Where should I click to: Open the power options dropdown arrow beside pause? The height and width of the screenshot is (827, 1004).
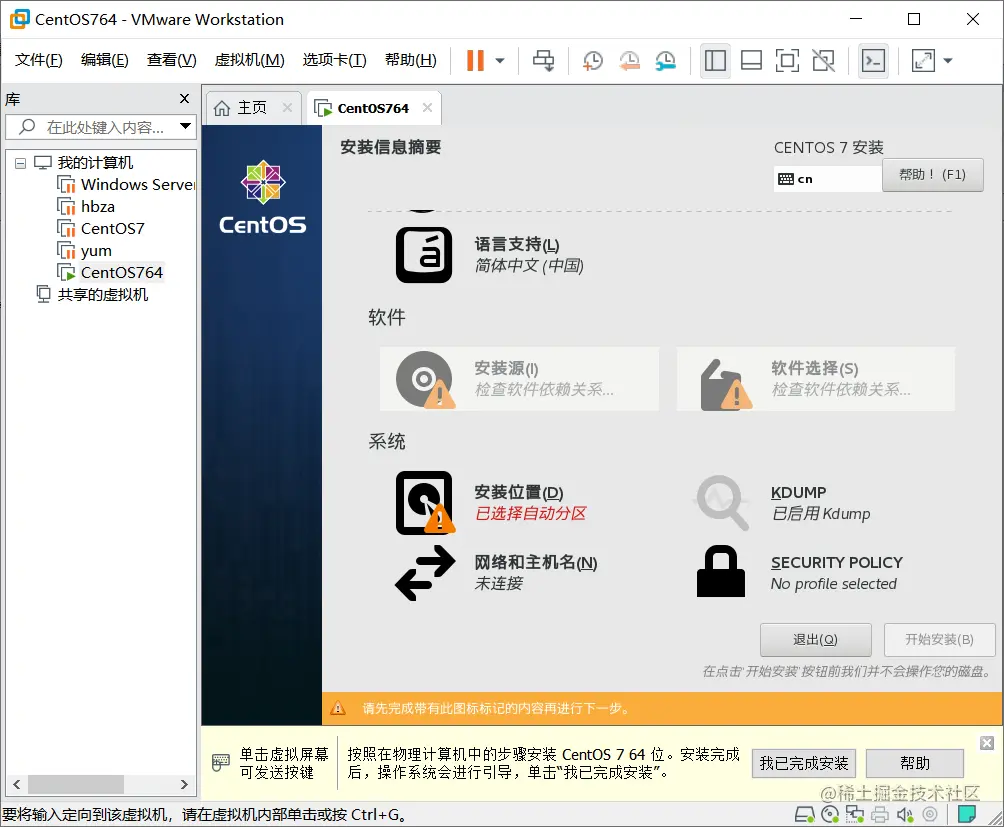point(500,61)
